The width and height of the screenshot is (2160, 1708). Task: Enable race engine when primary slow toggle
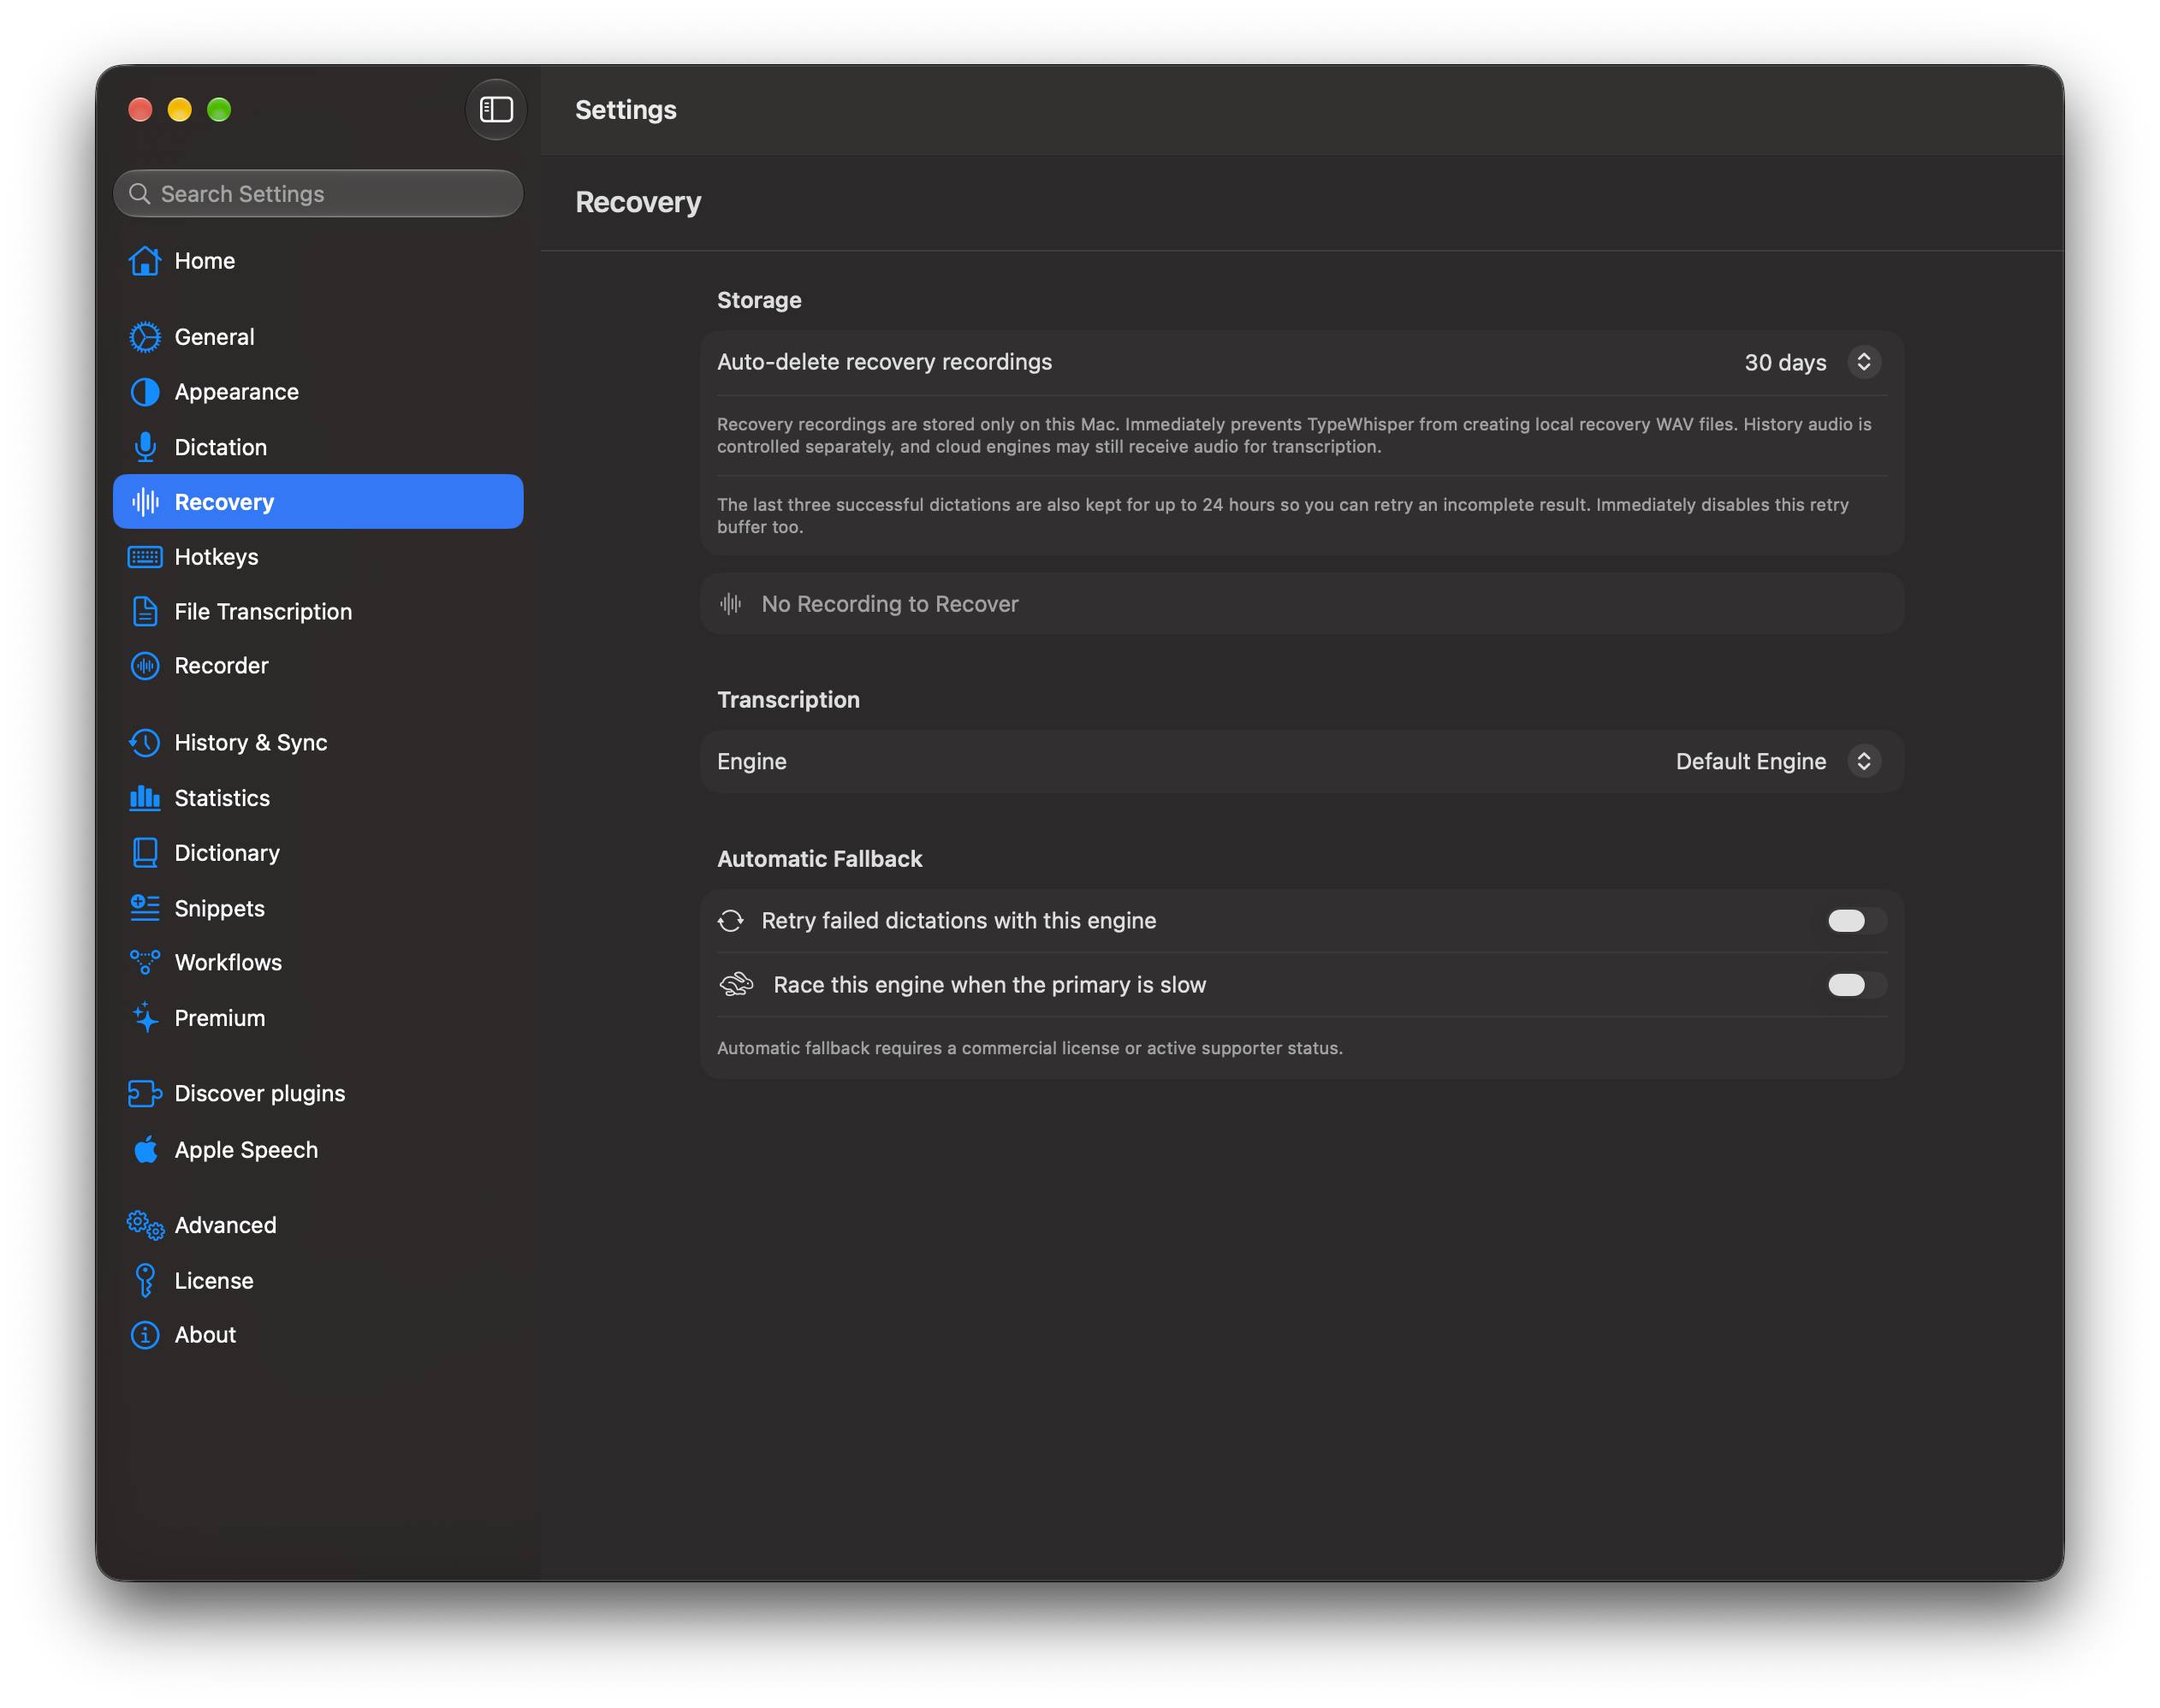tap(1857, 985)
